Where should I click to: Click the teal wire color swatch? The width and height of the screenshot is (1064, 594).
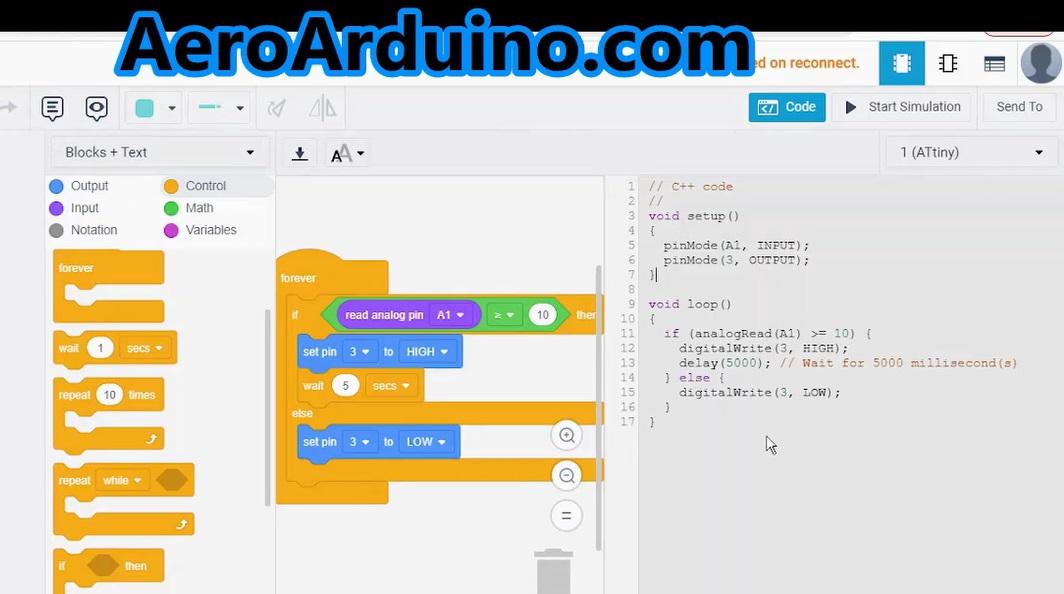(145, 108)
